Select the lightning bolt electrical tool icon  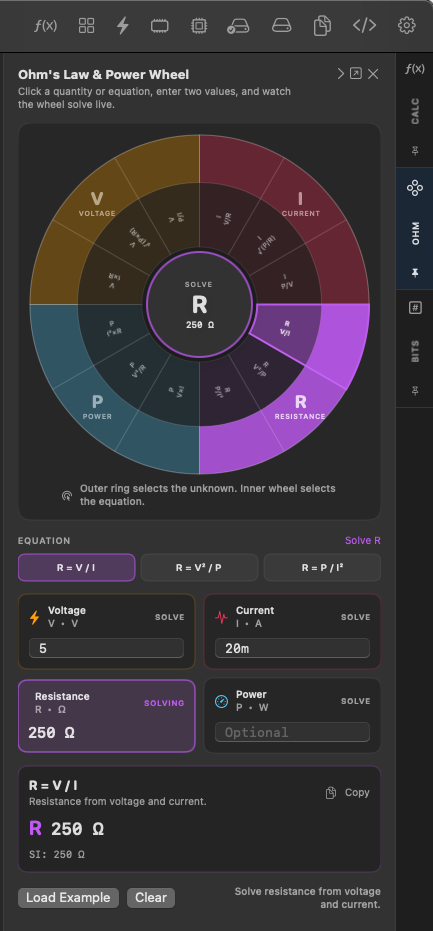122,26
